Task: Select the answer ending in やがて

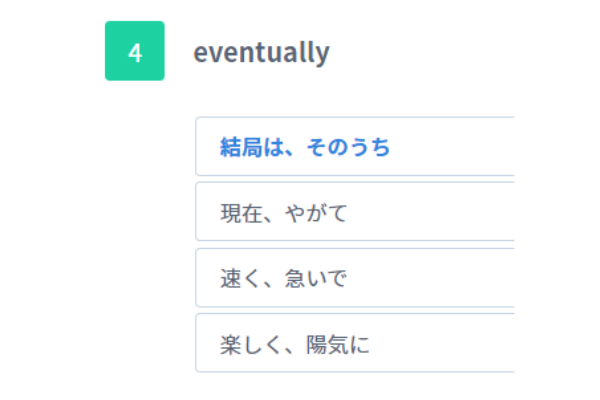Action: [284, 212]
